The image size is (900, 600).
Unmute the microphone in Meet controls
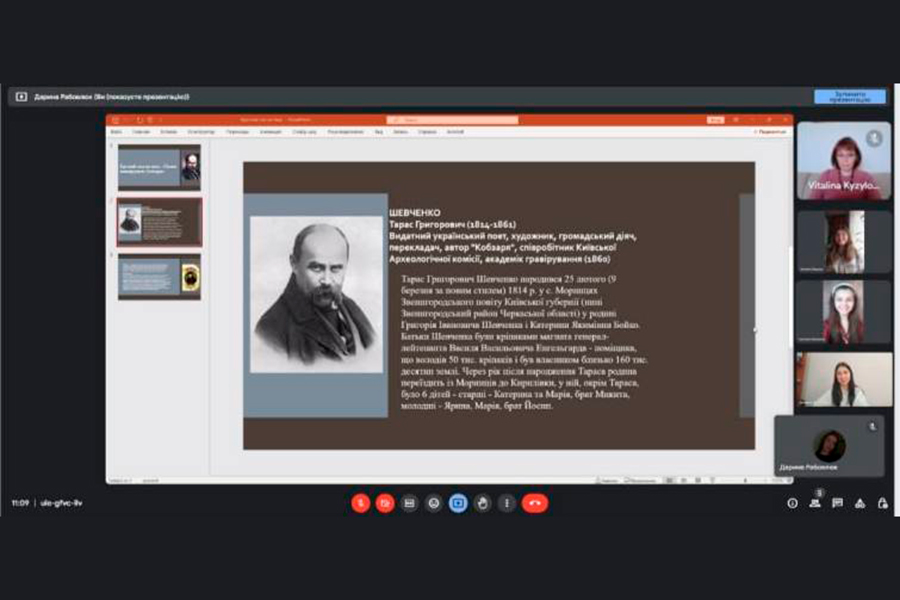360,503
